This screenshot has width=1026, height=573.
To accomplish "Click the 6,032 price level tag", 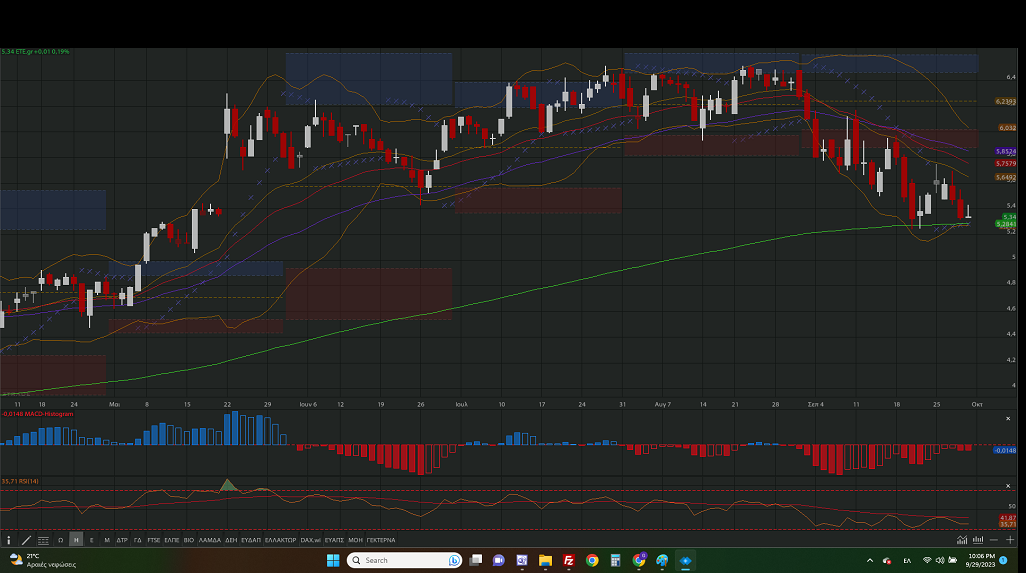I will click(x=1007, y=128).
